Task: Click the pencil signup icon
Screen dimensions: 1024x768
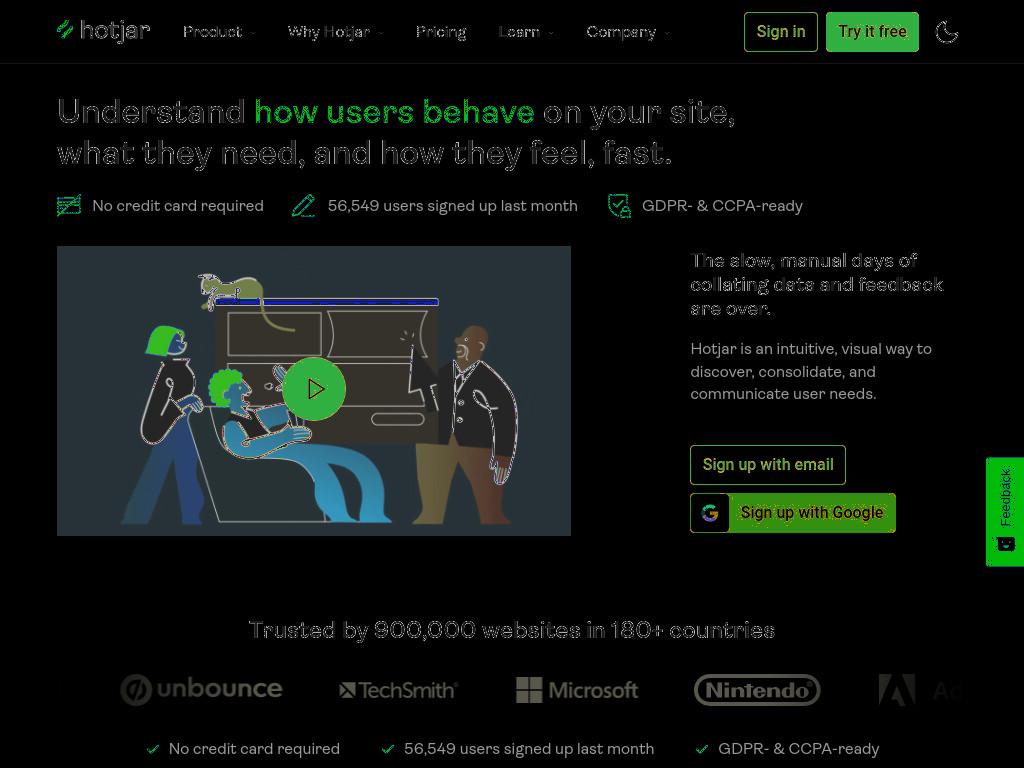Action: [x=304, y=205]
